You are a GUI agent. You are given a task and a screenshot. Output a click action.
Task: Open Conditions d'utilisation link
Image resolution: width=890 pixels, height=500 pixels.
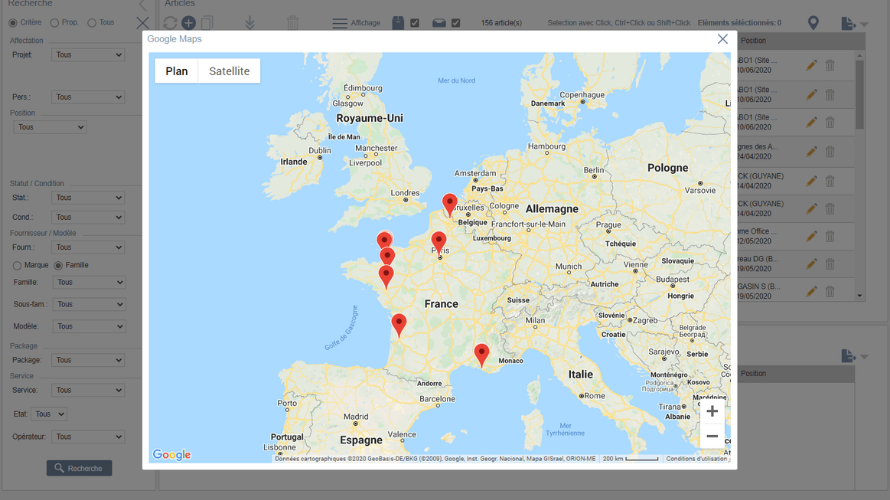(696, 459)
